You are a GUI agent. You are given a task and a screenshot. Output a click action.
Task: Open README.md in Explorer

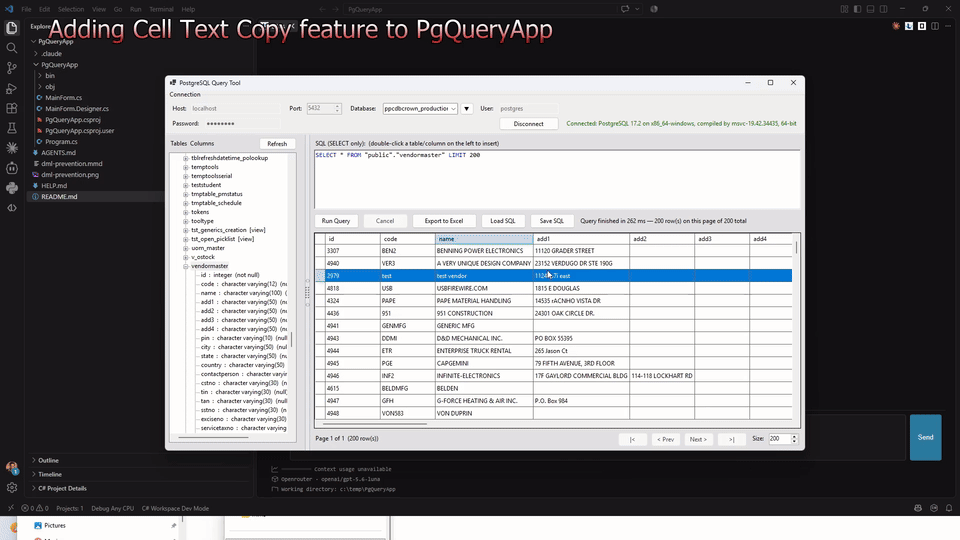(x=59, y=197)
